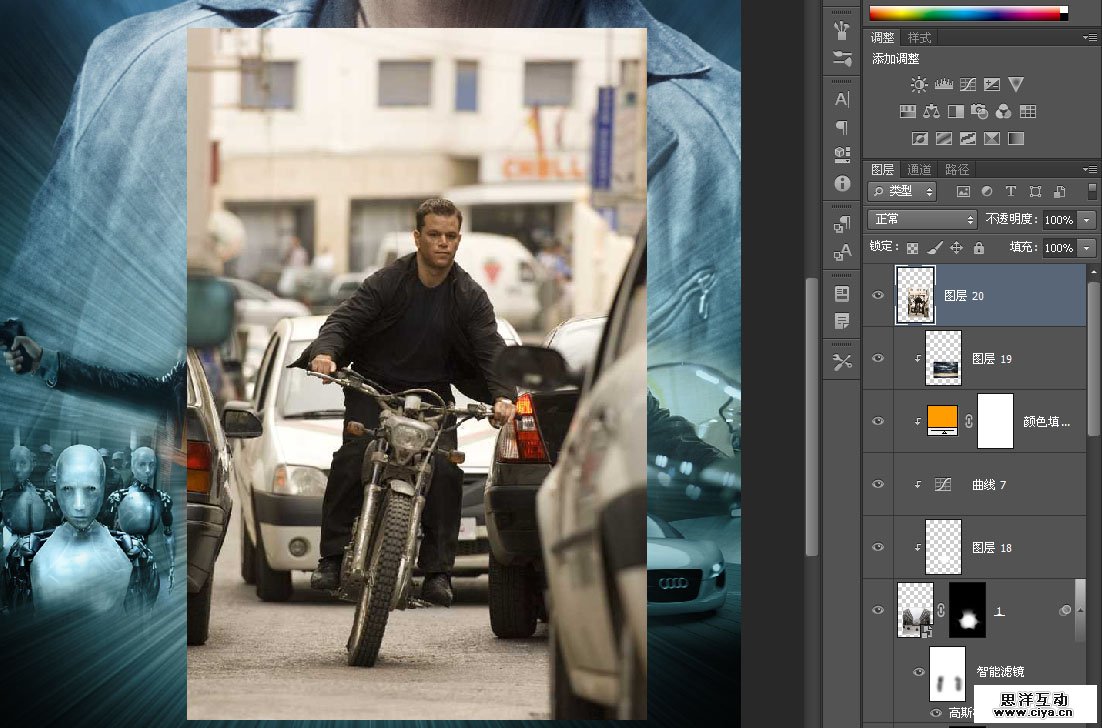
Task: Filter layers by type layers icon
Action: tap(1011, 191)
